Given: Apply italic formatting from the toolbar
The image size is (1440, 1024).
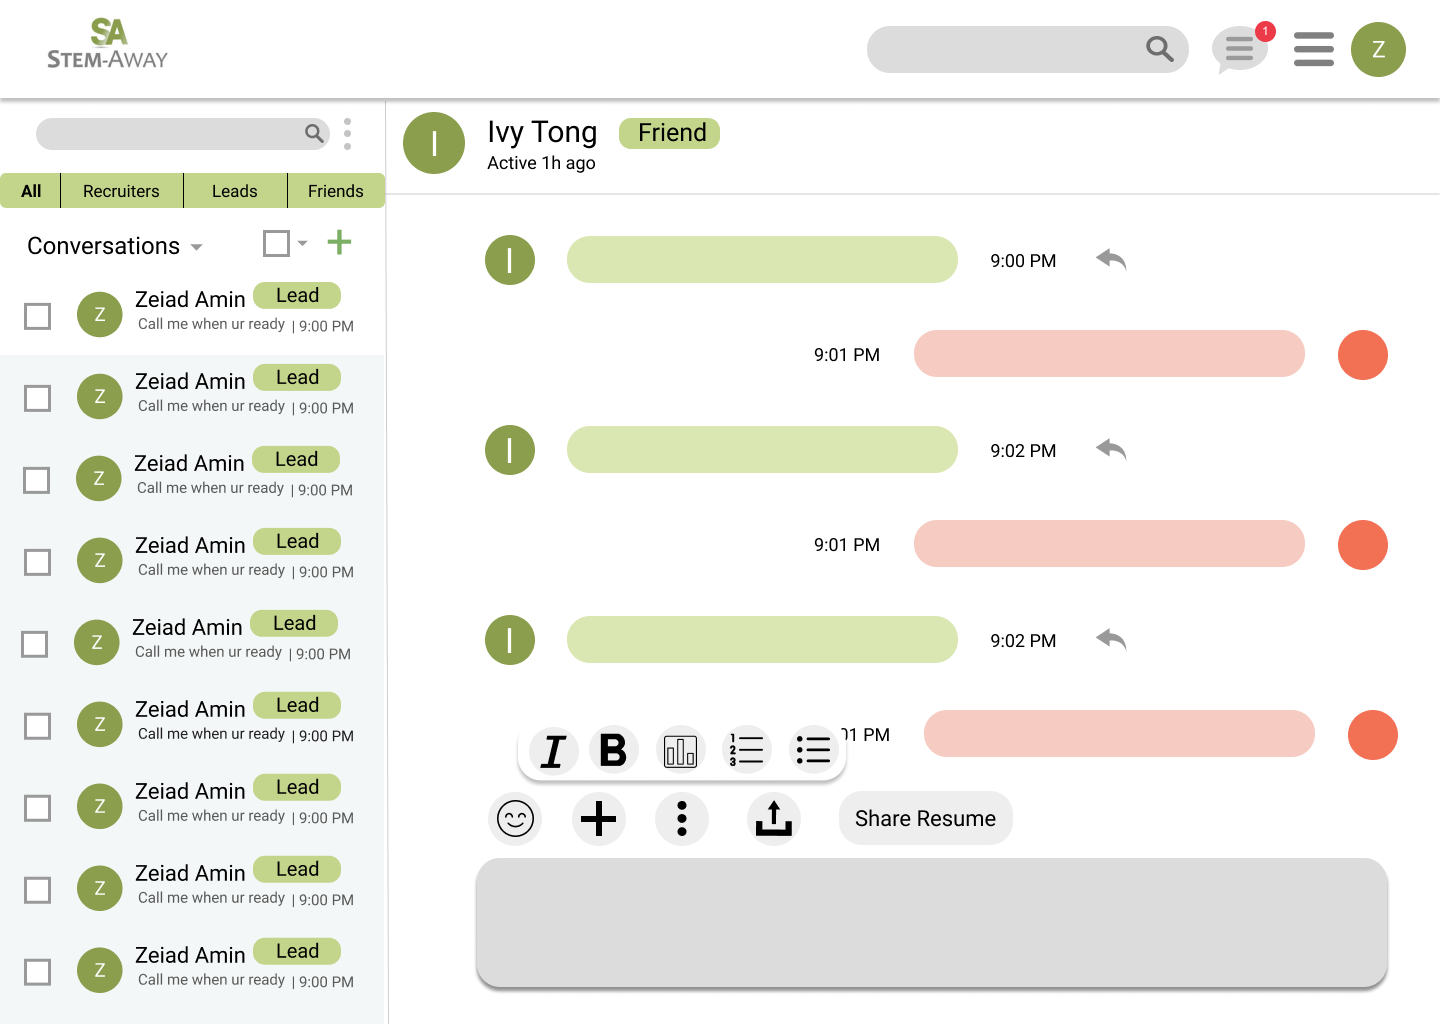Looking at the screenshot, I should 553,750.
